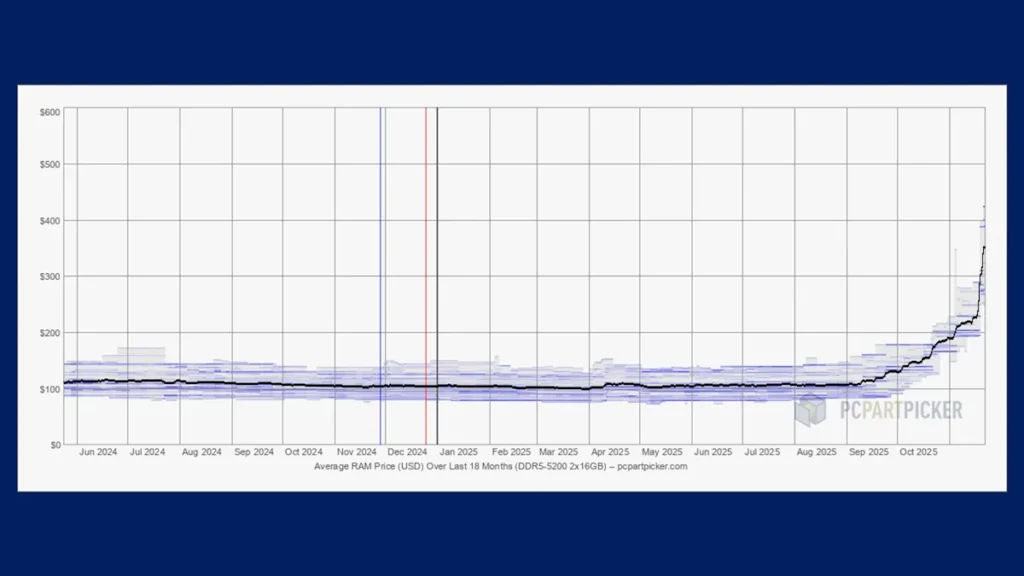
Task: Select the Jan 2025 x-axis label
Action: 458,453
